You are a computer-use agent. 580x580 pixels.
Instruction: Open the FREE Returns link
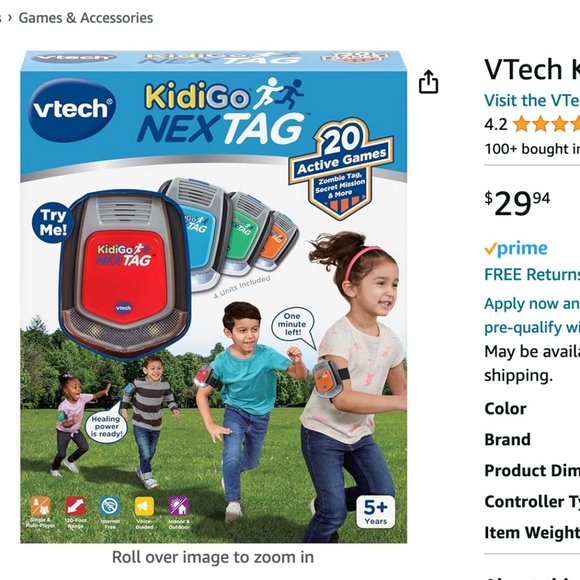click(532, 274)
